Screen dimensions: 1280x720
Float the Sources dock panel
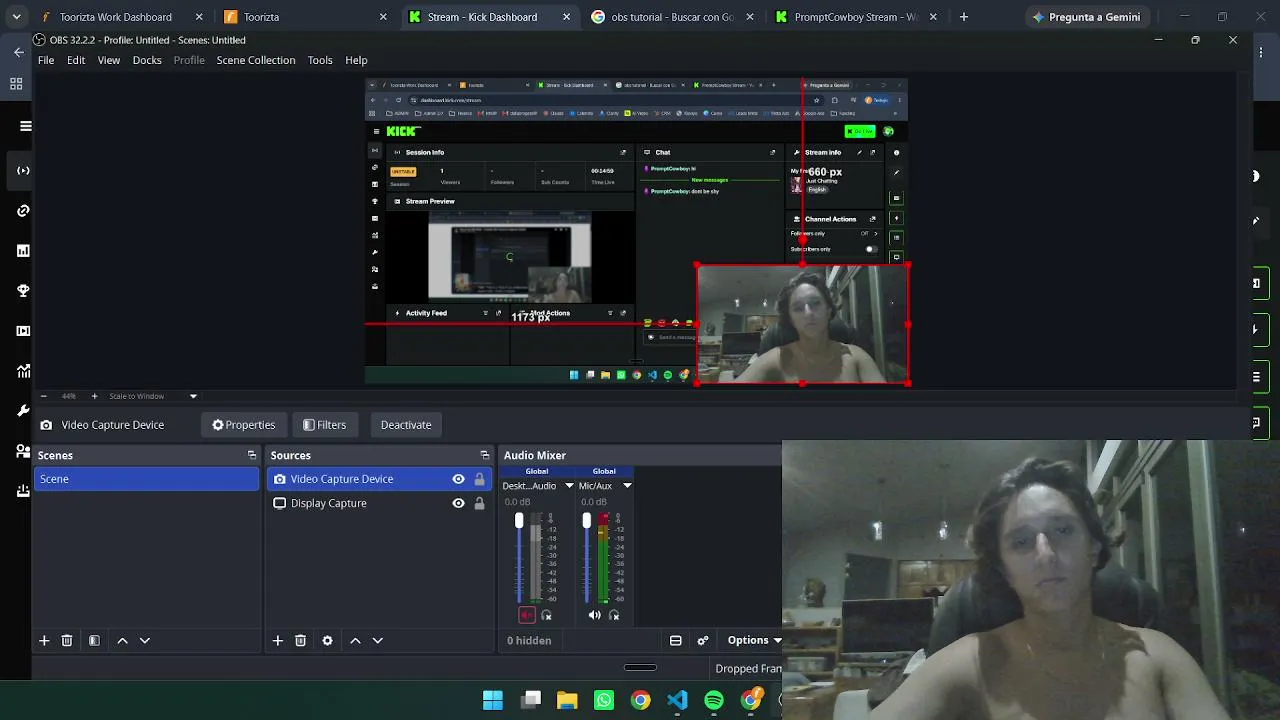(485, 455)
